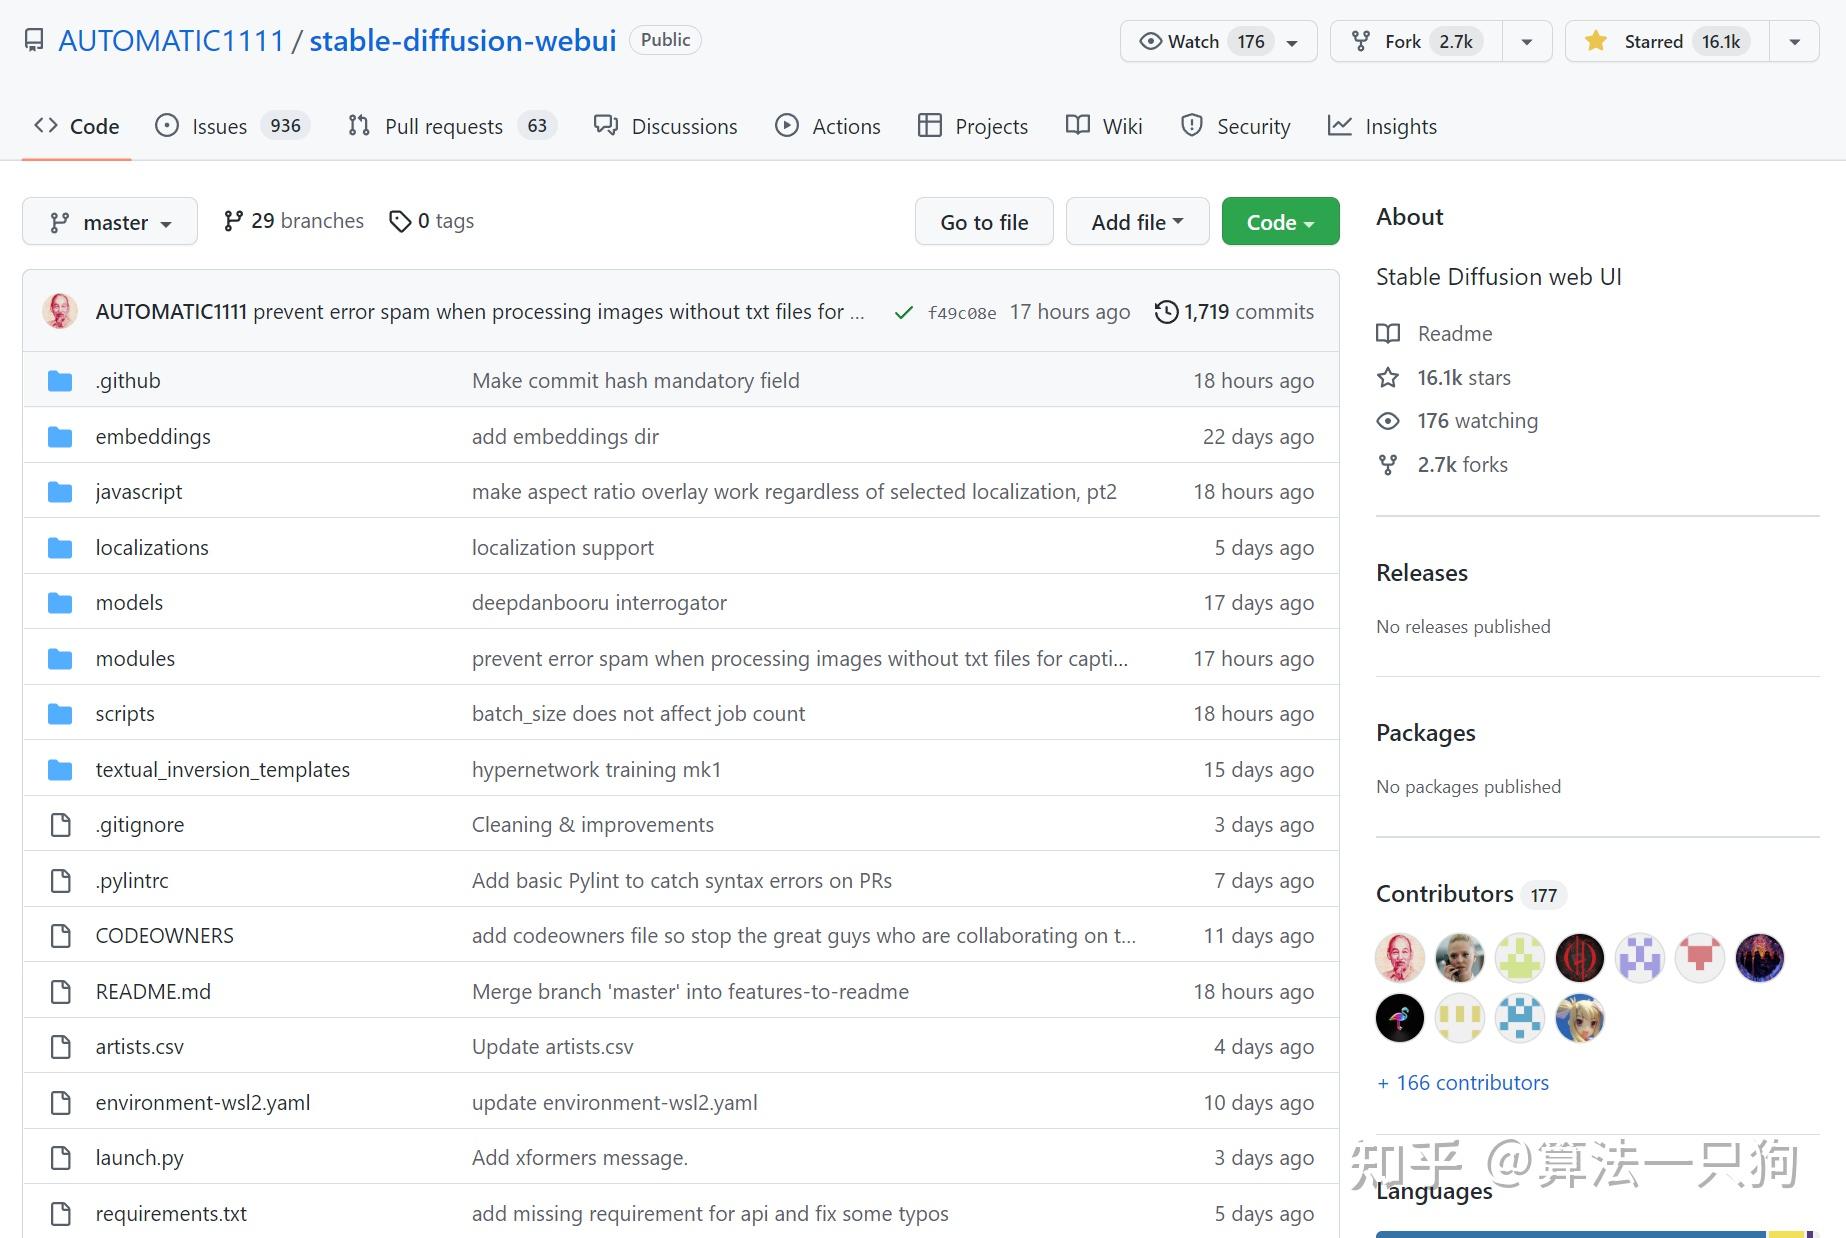Open the stable-diffusion-webui repository link
1846x1238 pixels.
tap(463, 41)
